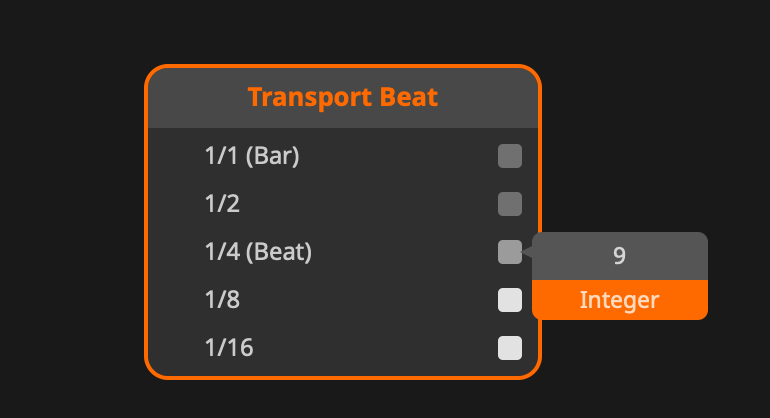The width and height of the screenshot is (770, 418).
Task: Click header bar left of Transport Beat title
Action: coord(195,98)
